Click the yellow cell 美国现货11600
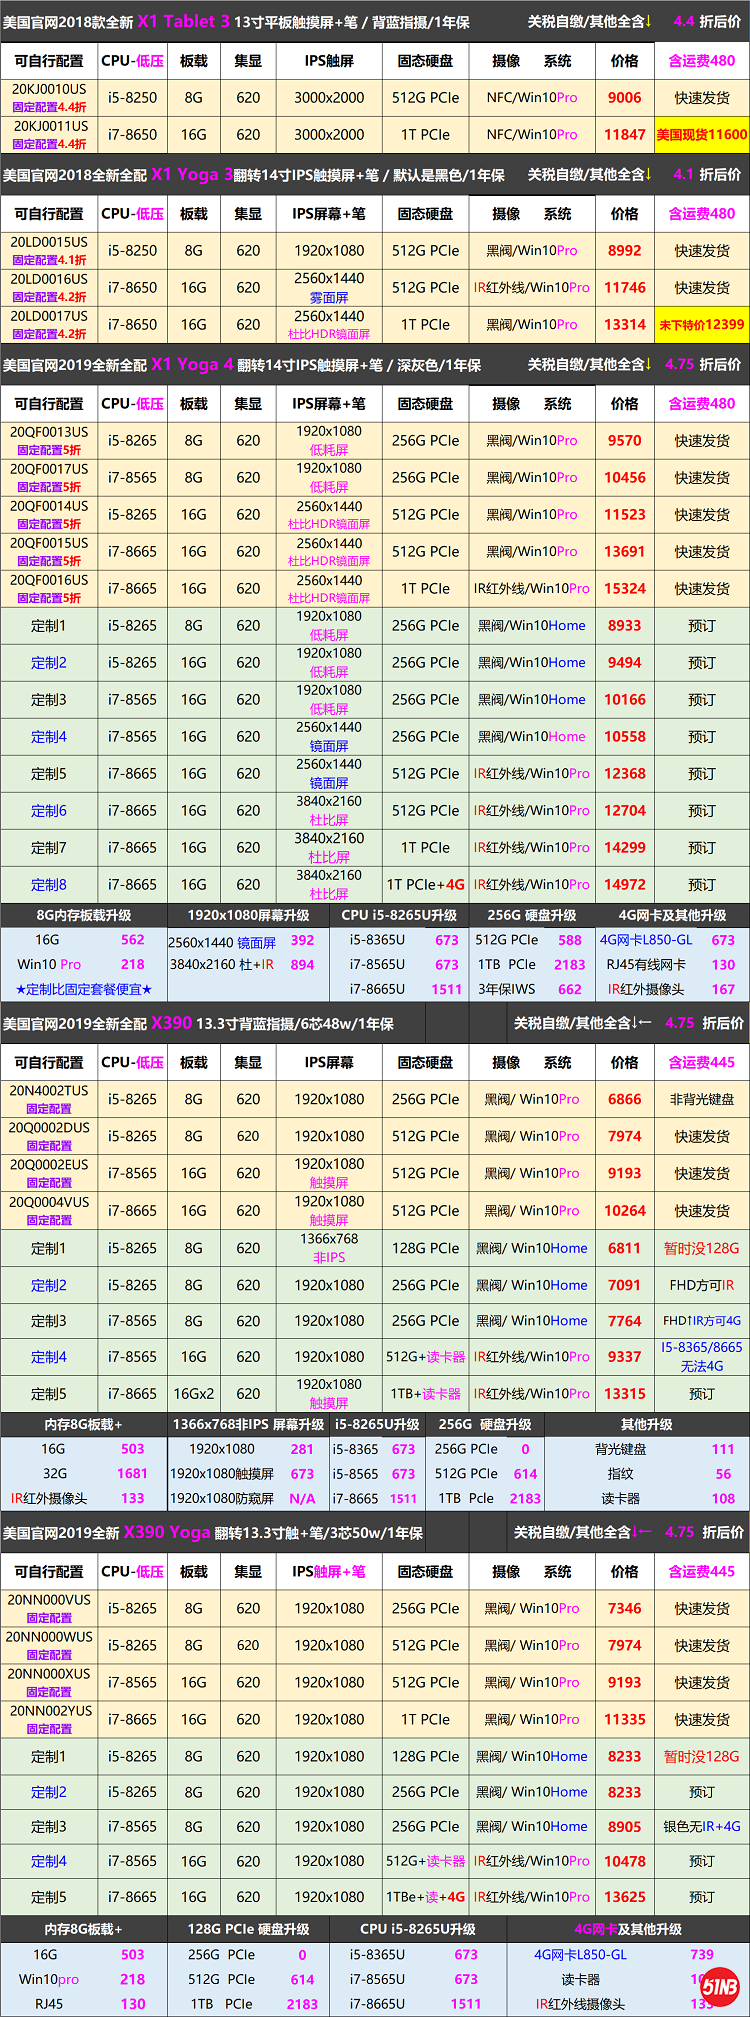Screen dimensions: 750x2017 702,134
